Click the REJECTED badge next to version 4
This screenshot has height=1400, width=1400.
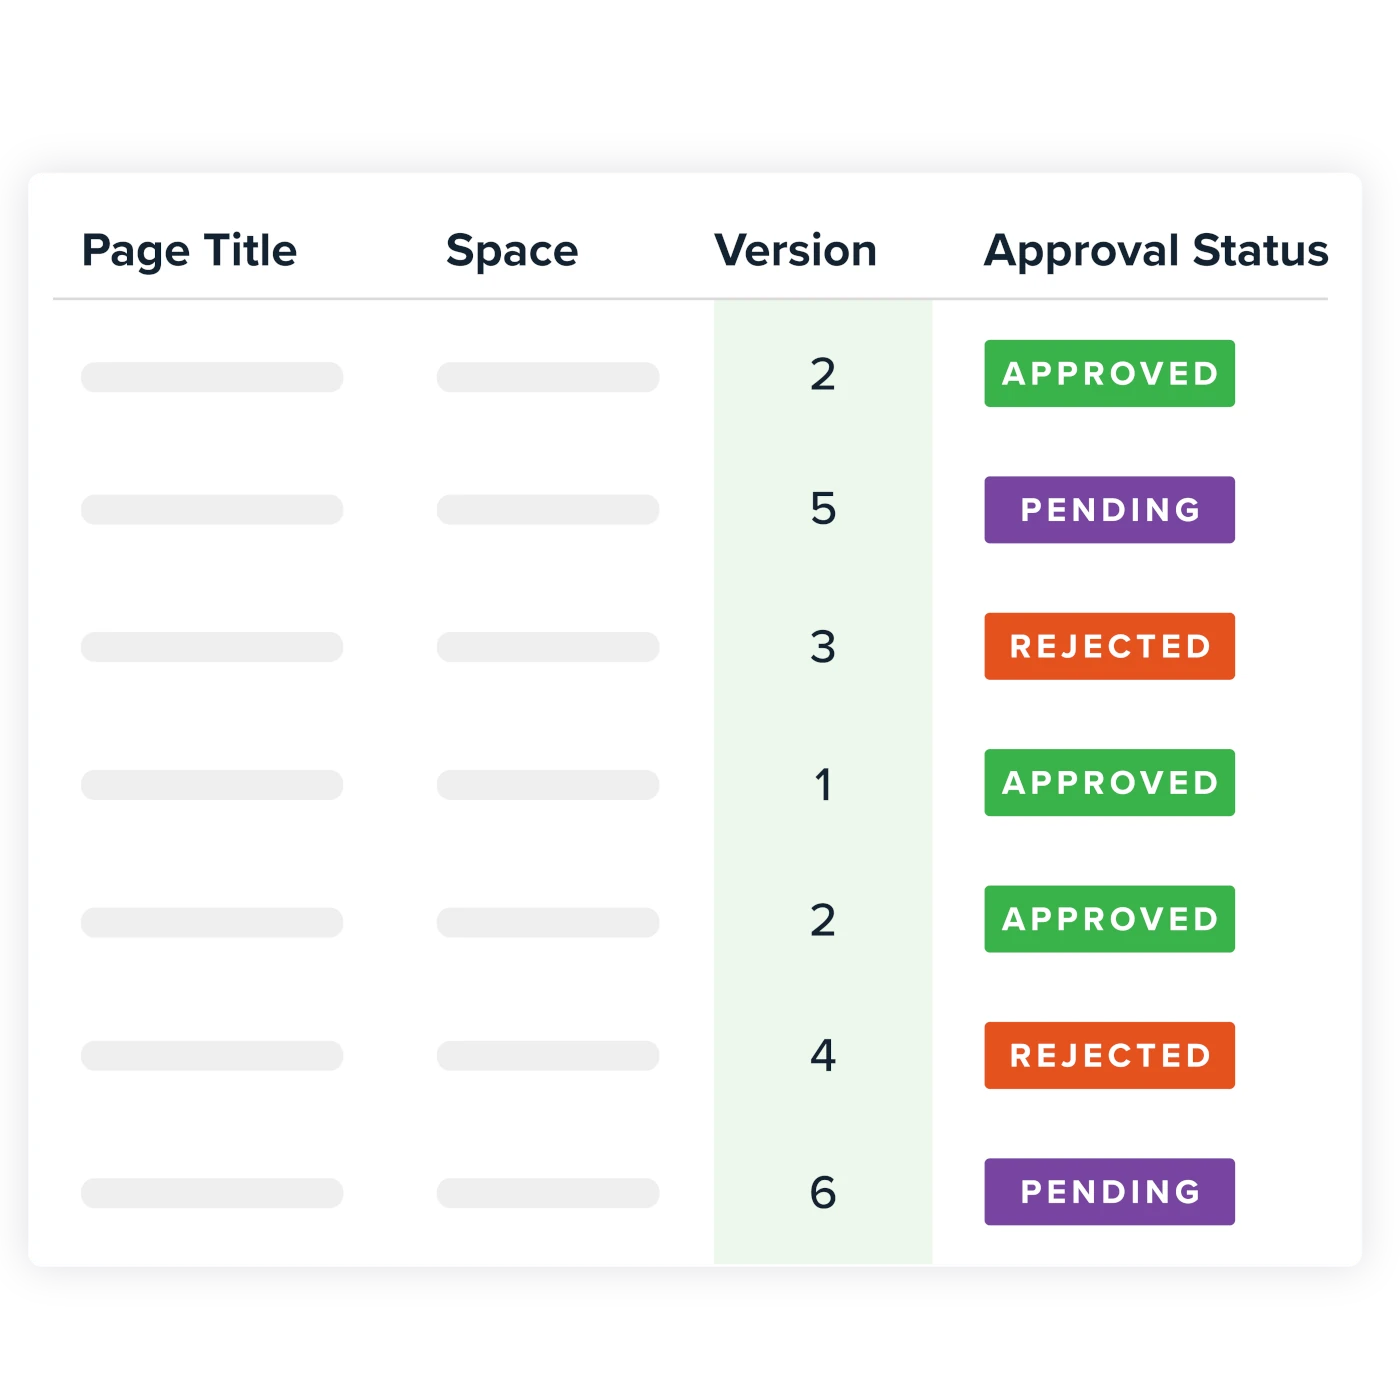click(1109, 1055)
